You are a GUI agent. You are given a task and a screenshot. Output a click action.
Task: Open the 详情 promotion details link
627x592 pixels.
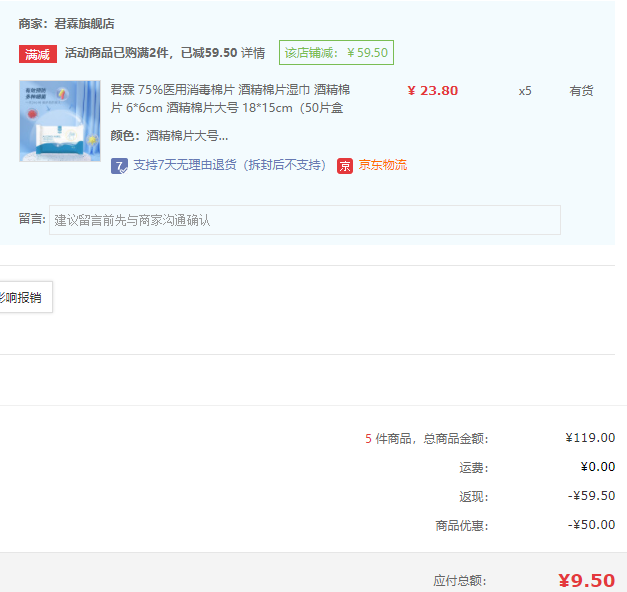[253, 53]
